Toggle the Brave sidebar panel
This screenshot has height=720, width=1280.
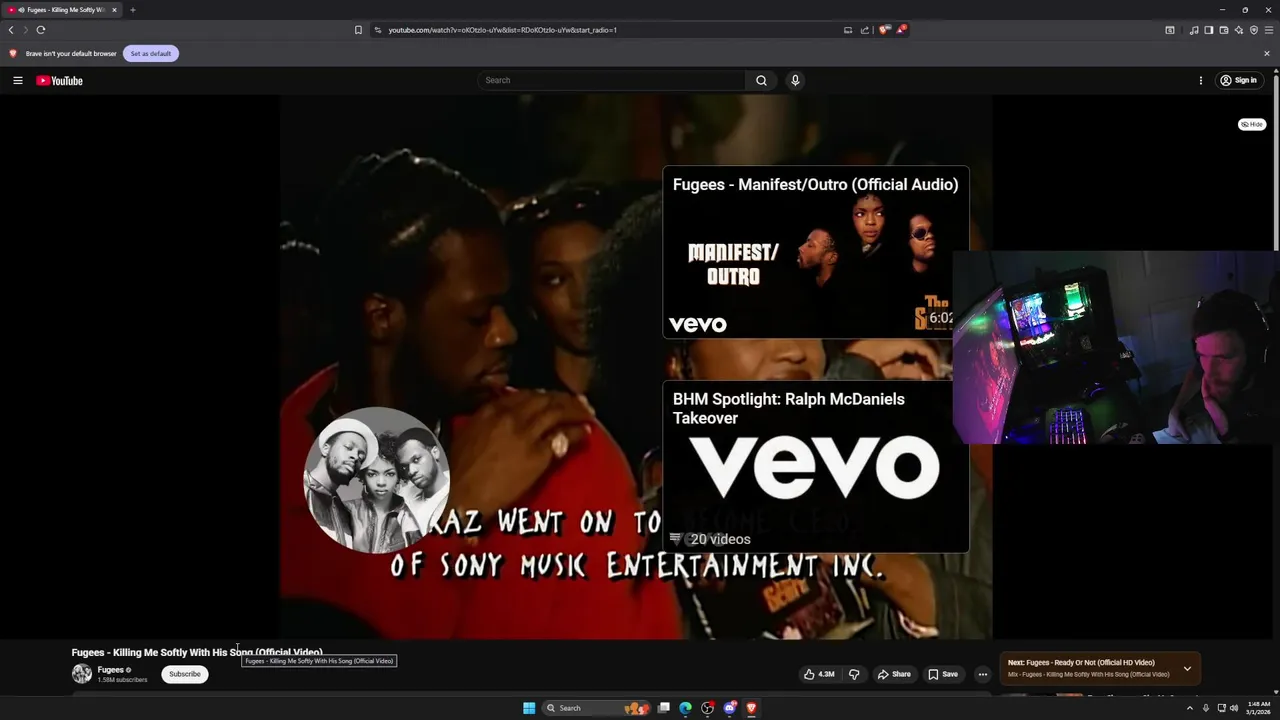pyautogui.click(x=1209, y=30)
